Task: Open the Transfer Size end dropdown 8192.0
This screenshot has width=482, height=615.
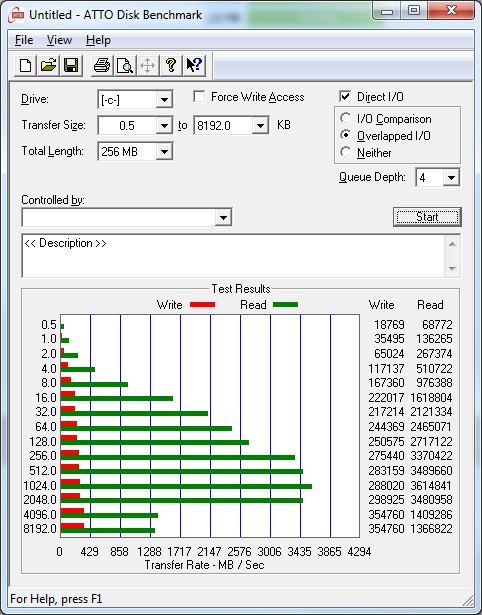Action: point(260,126)
